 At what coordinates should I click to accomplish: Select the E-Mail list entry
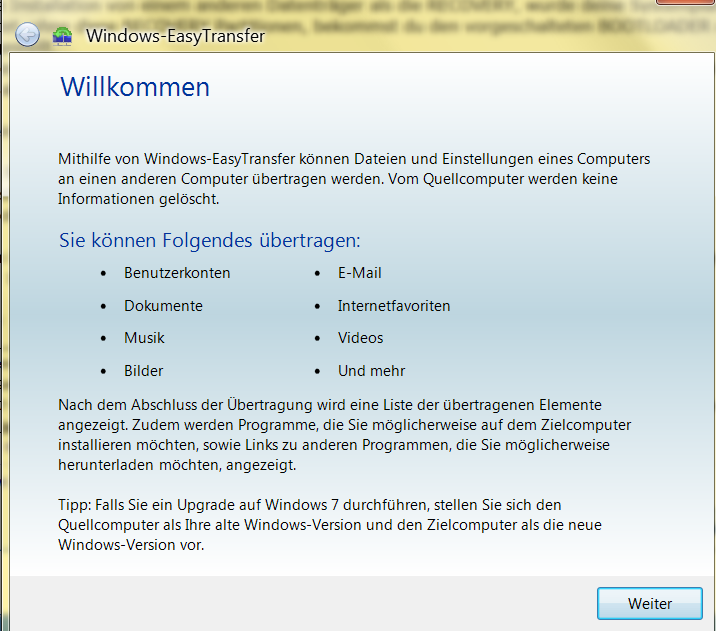tap(359, 273)
